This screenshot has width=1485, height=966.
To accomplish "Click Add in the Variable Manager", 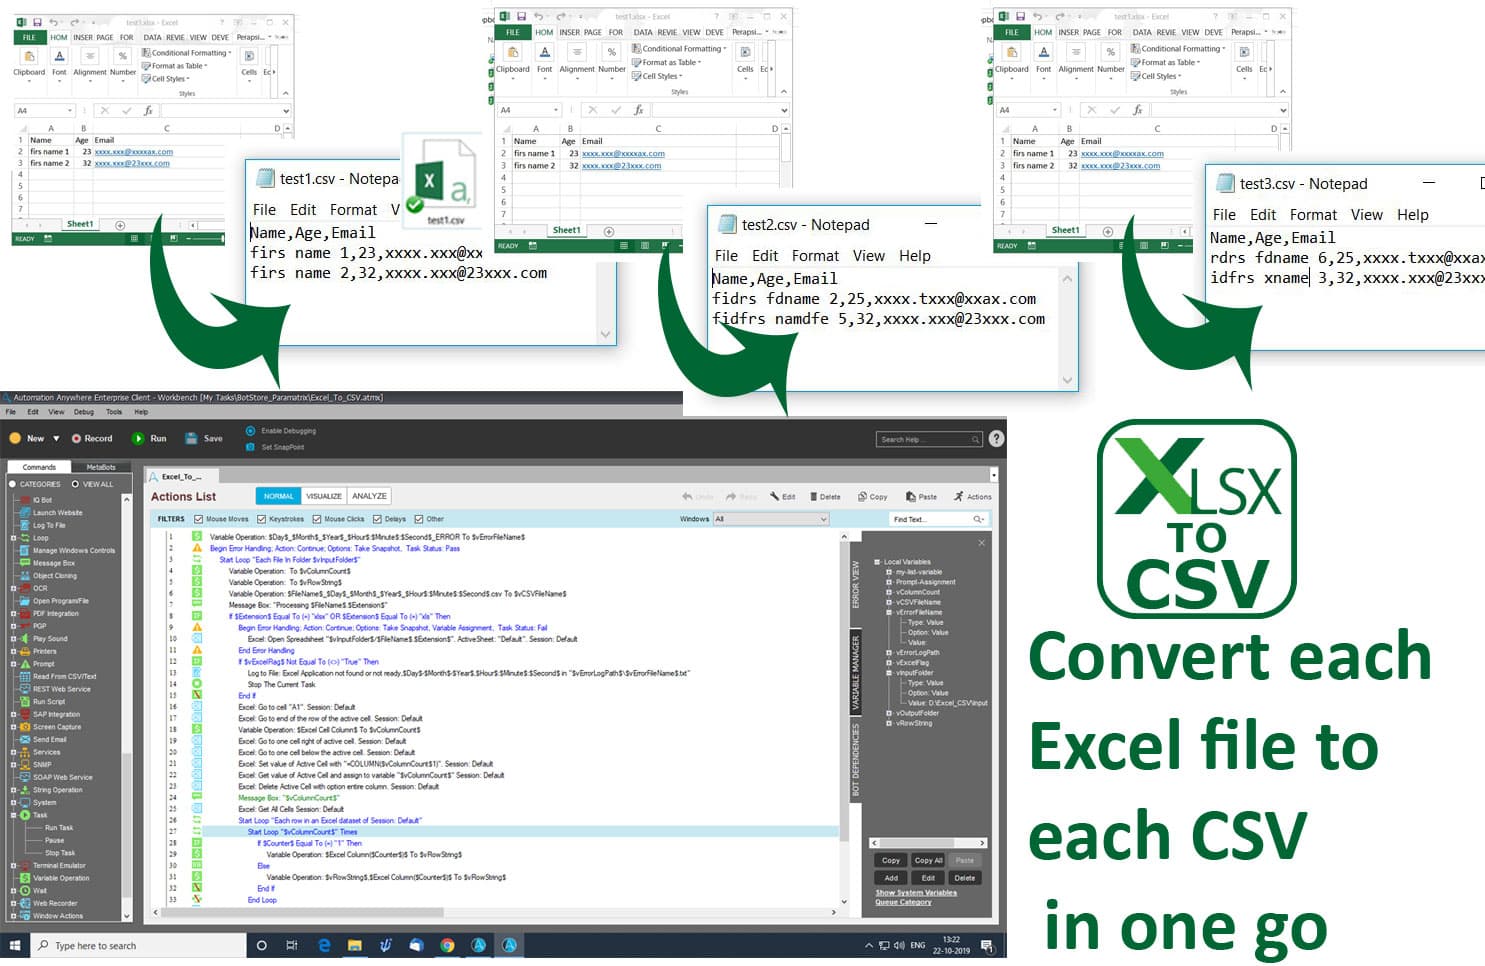I will tap(891, 878).
